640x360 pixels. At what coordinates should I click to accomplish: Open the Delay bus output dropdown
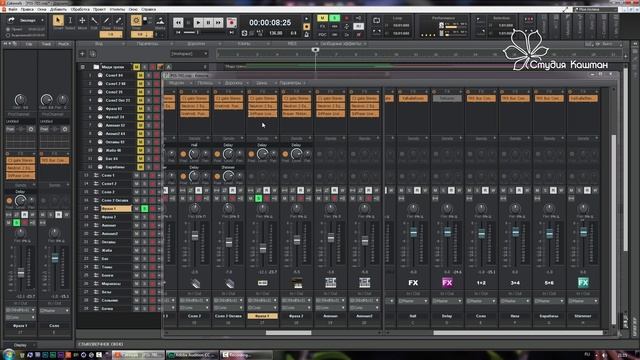coord(447,301)
